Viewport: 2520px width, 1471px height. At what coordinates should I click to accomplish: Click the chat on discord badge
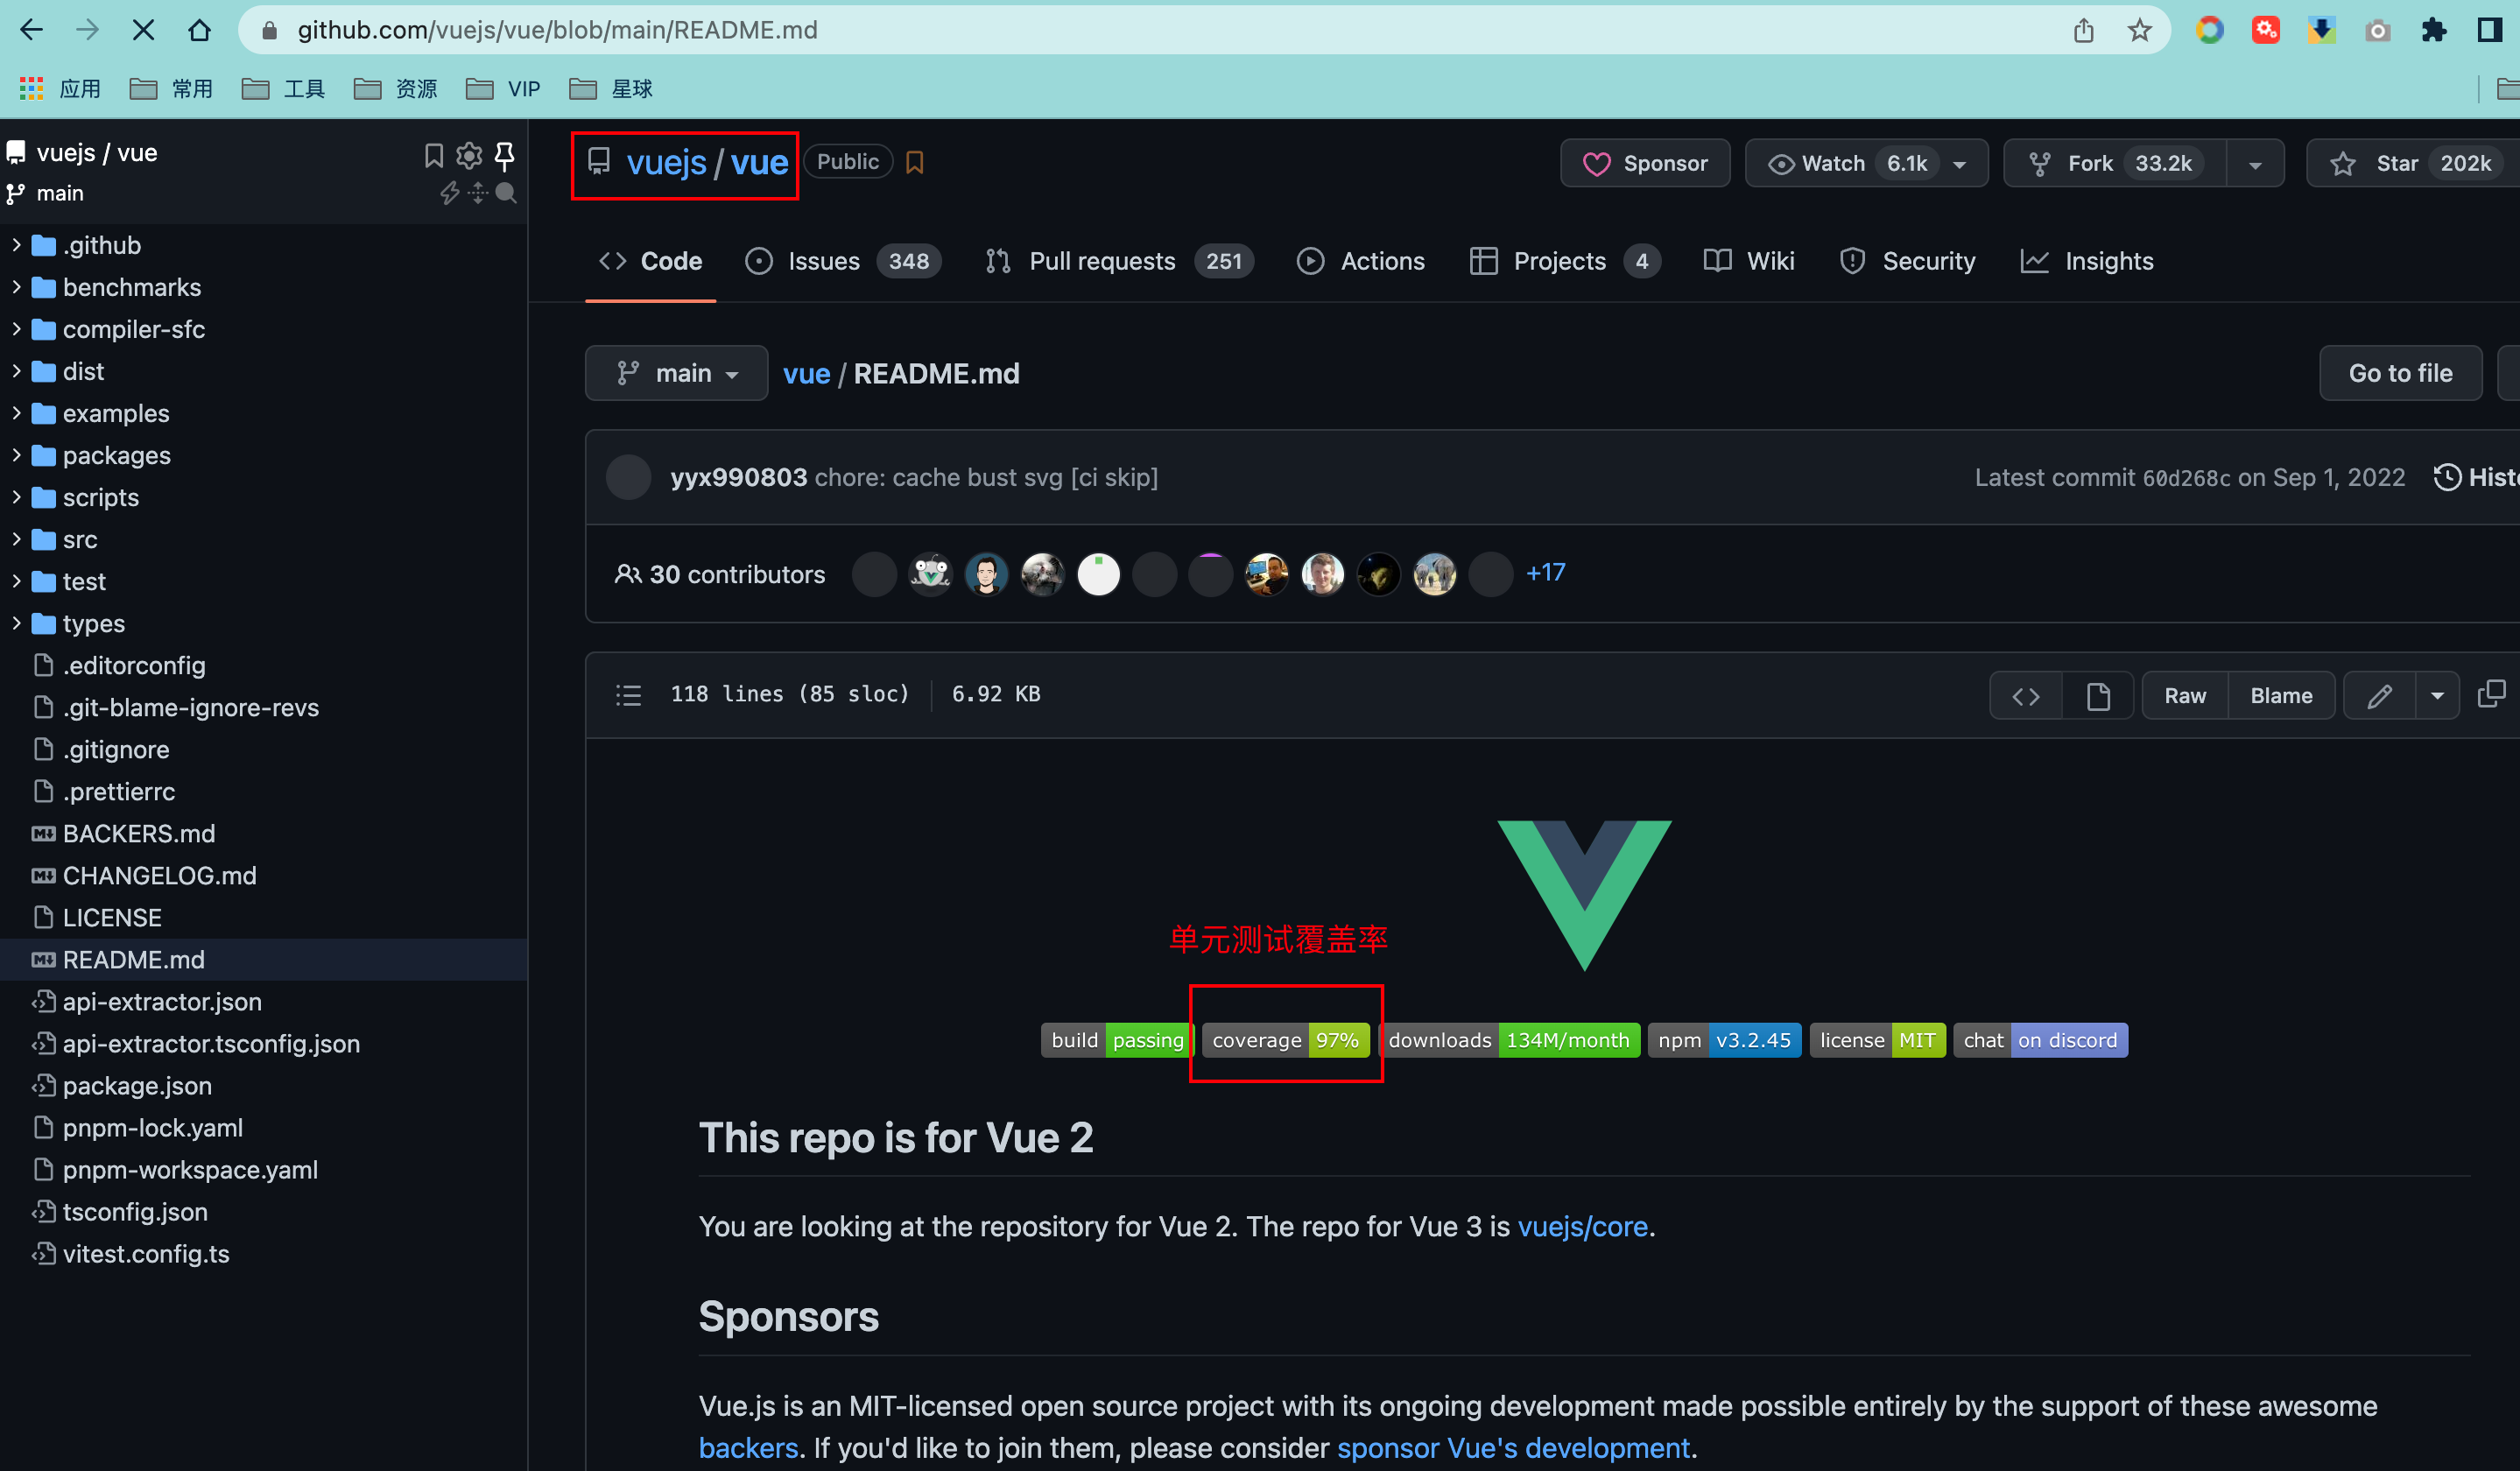[x=2040, y=1040]
